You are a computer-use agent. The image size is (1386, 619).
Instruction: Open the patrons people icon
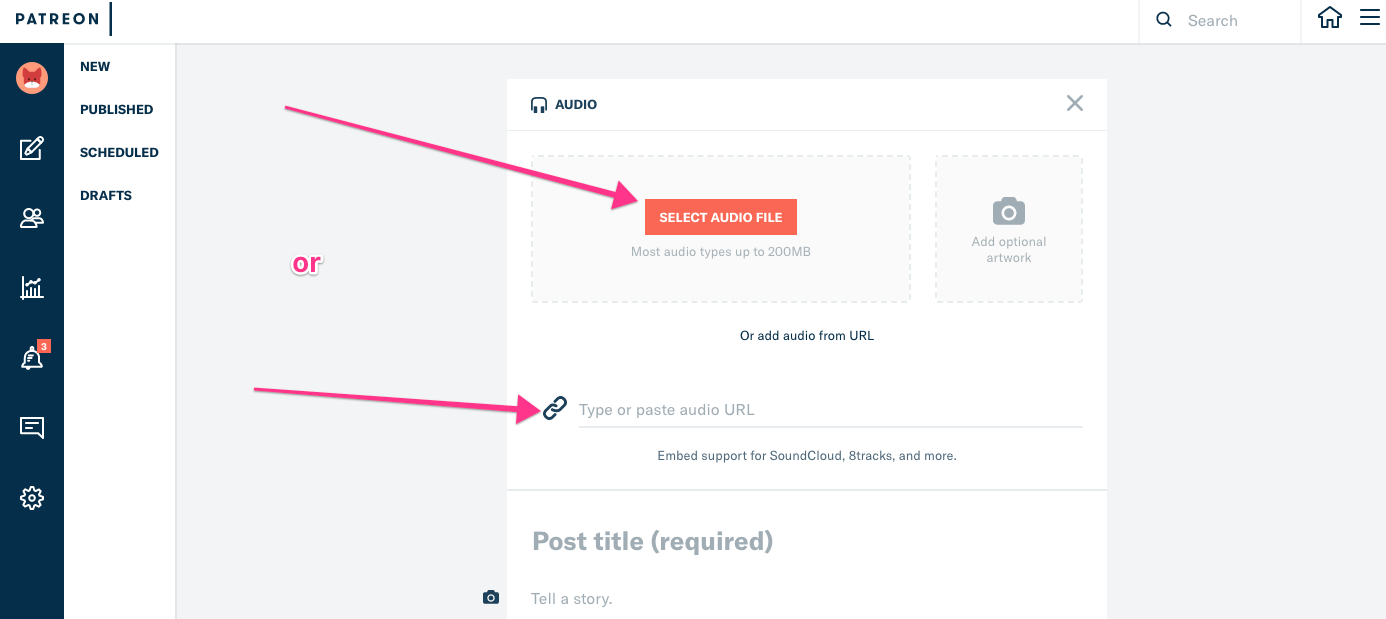point(32,218)
